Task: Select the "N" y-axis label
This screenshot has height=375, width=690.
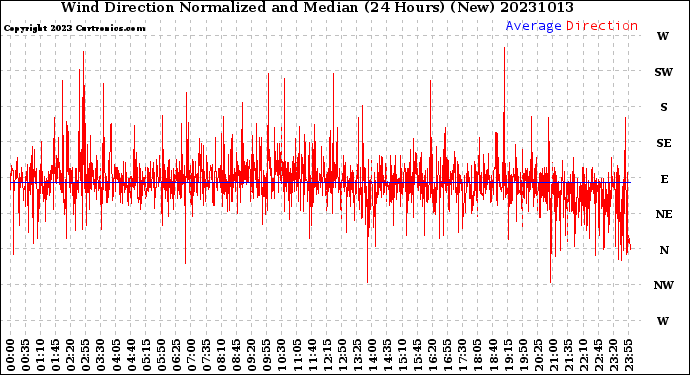Action: [664, 250]
